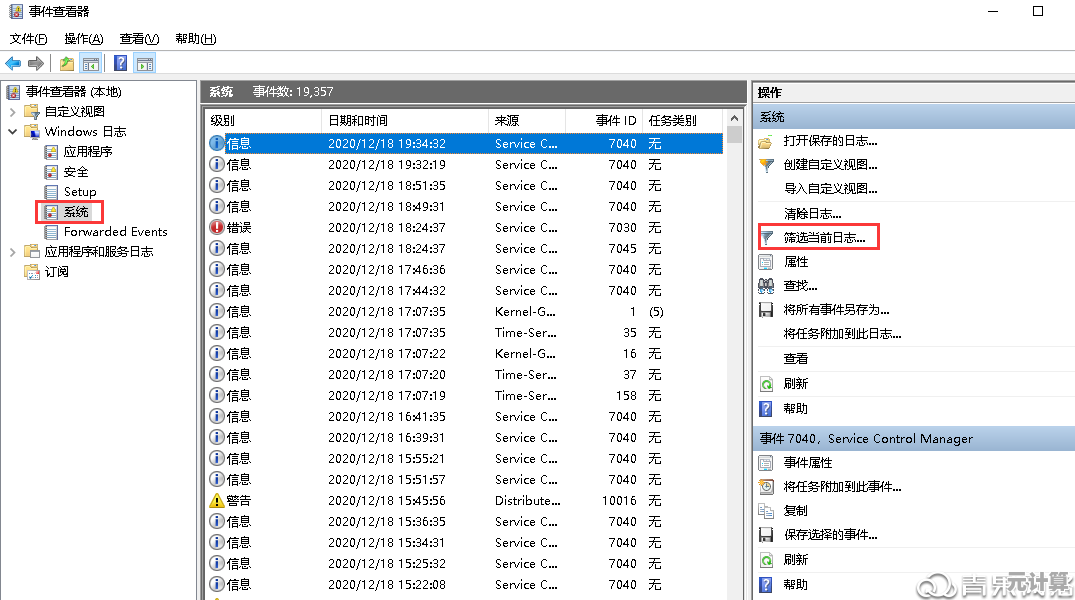Click the funnel icon for 筛选当前日志
This screenshot has height=600, width=1075.
[767, 238]
